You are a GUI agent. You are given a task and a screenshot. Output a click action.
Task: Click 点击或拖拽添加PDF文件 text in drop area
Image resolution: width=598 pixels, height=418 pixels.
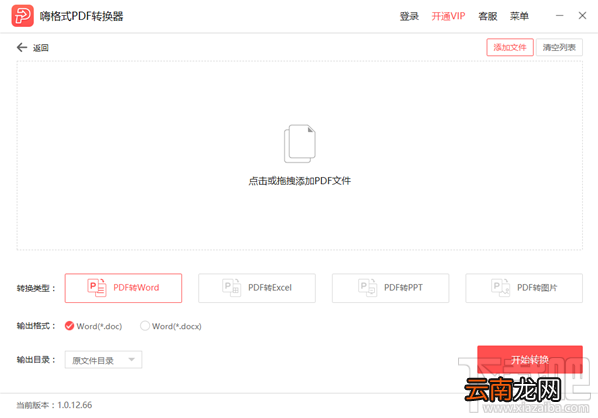299,181
